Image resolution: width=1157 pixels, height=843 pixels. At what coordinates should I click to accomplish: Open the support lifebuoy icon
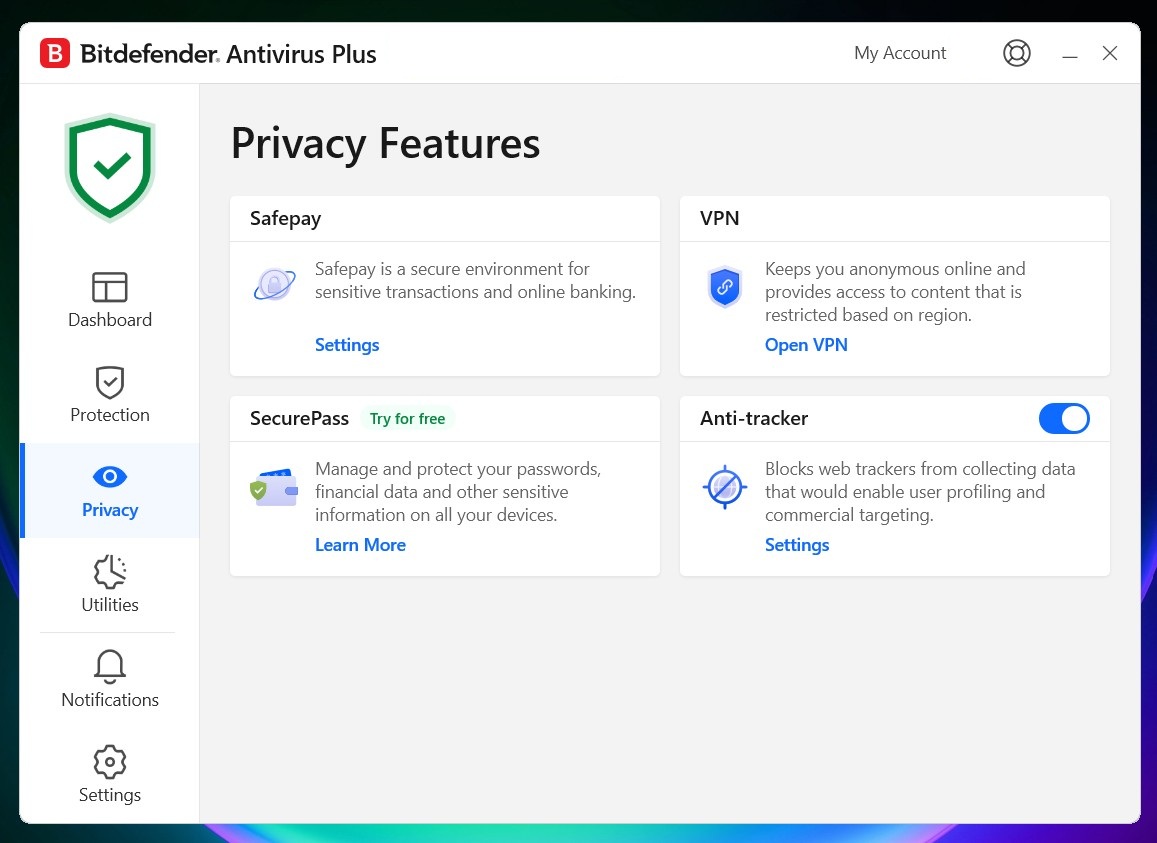tap(1016, 53)
